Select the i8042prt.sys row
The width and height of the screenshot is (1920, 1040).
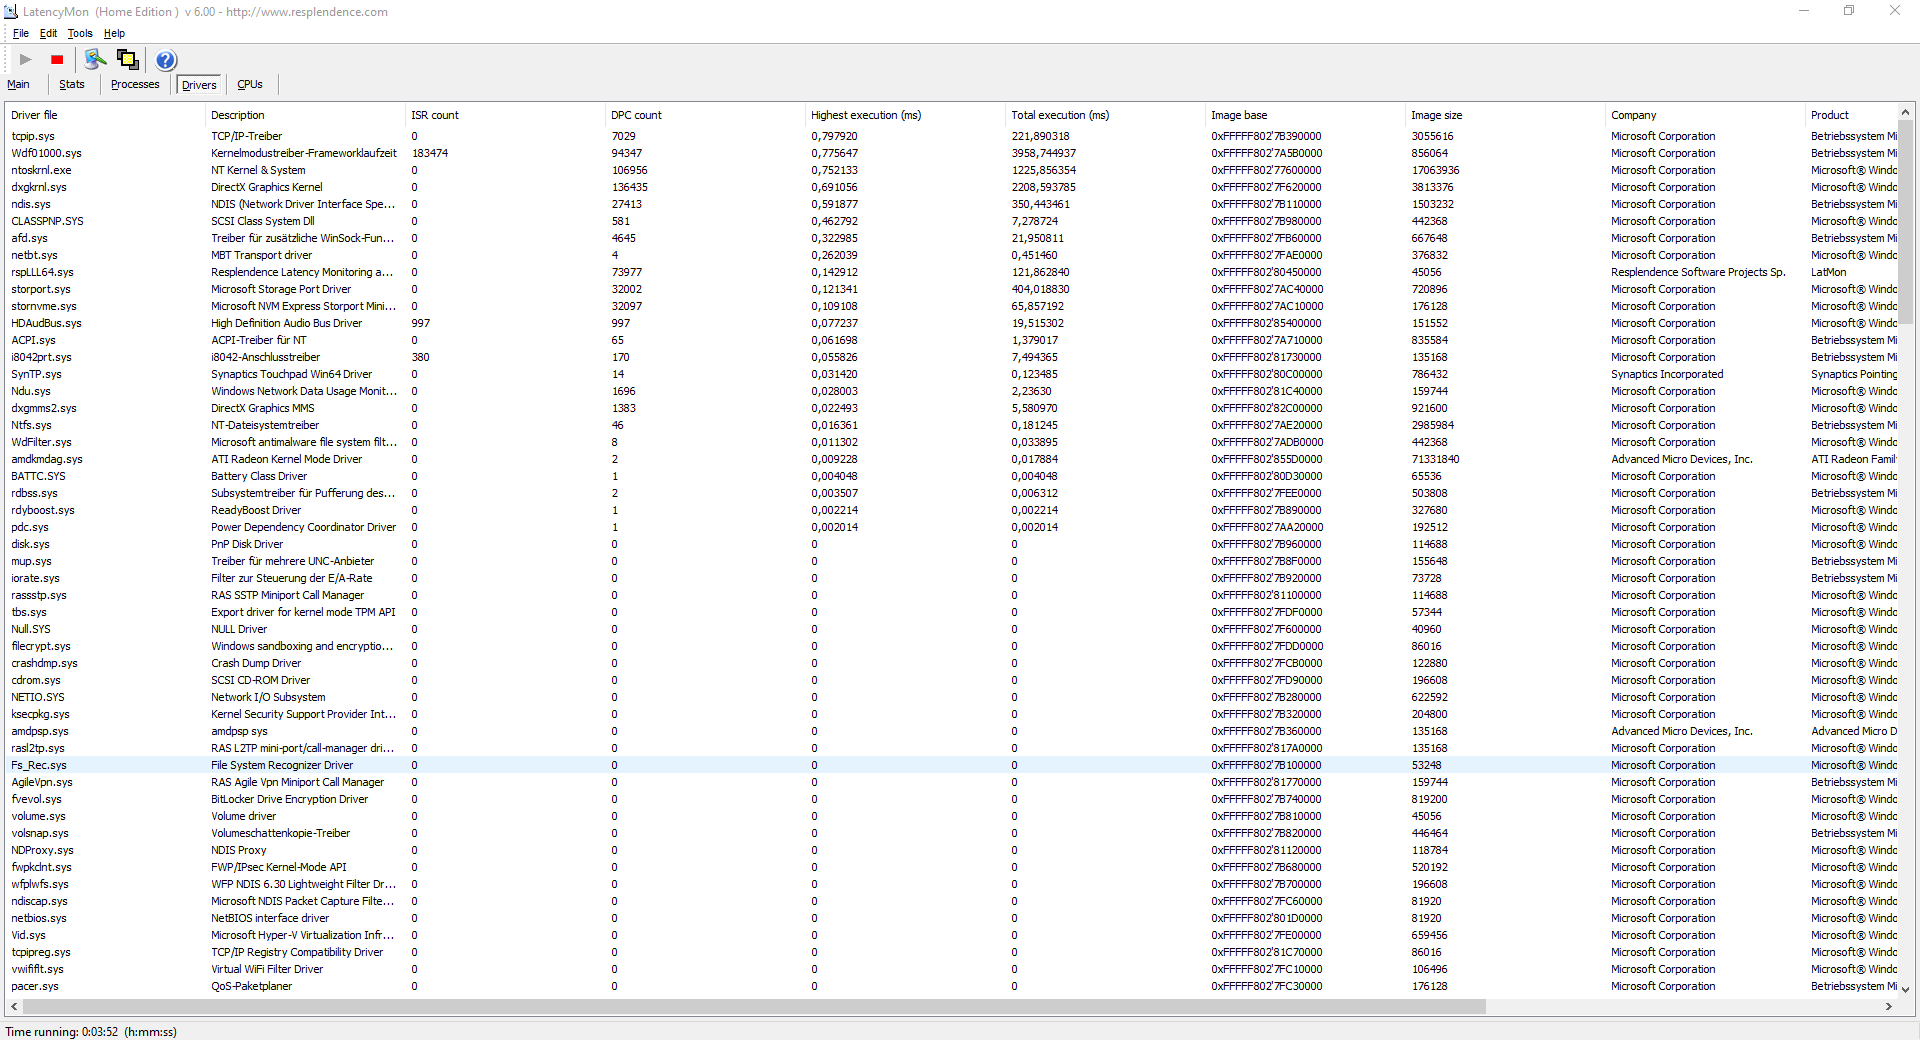(951, 357)
